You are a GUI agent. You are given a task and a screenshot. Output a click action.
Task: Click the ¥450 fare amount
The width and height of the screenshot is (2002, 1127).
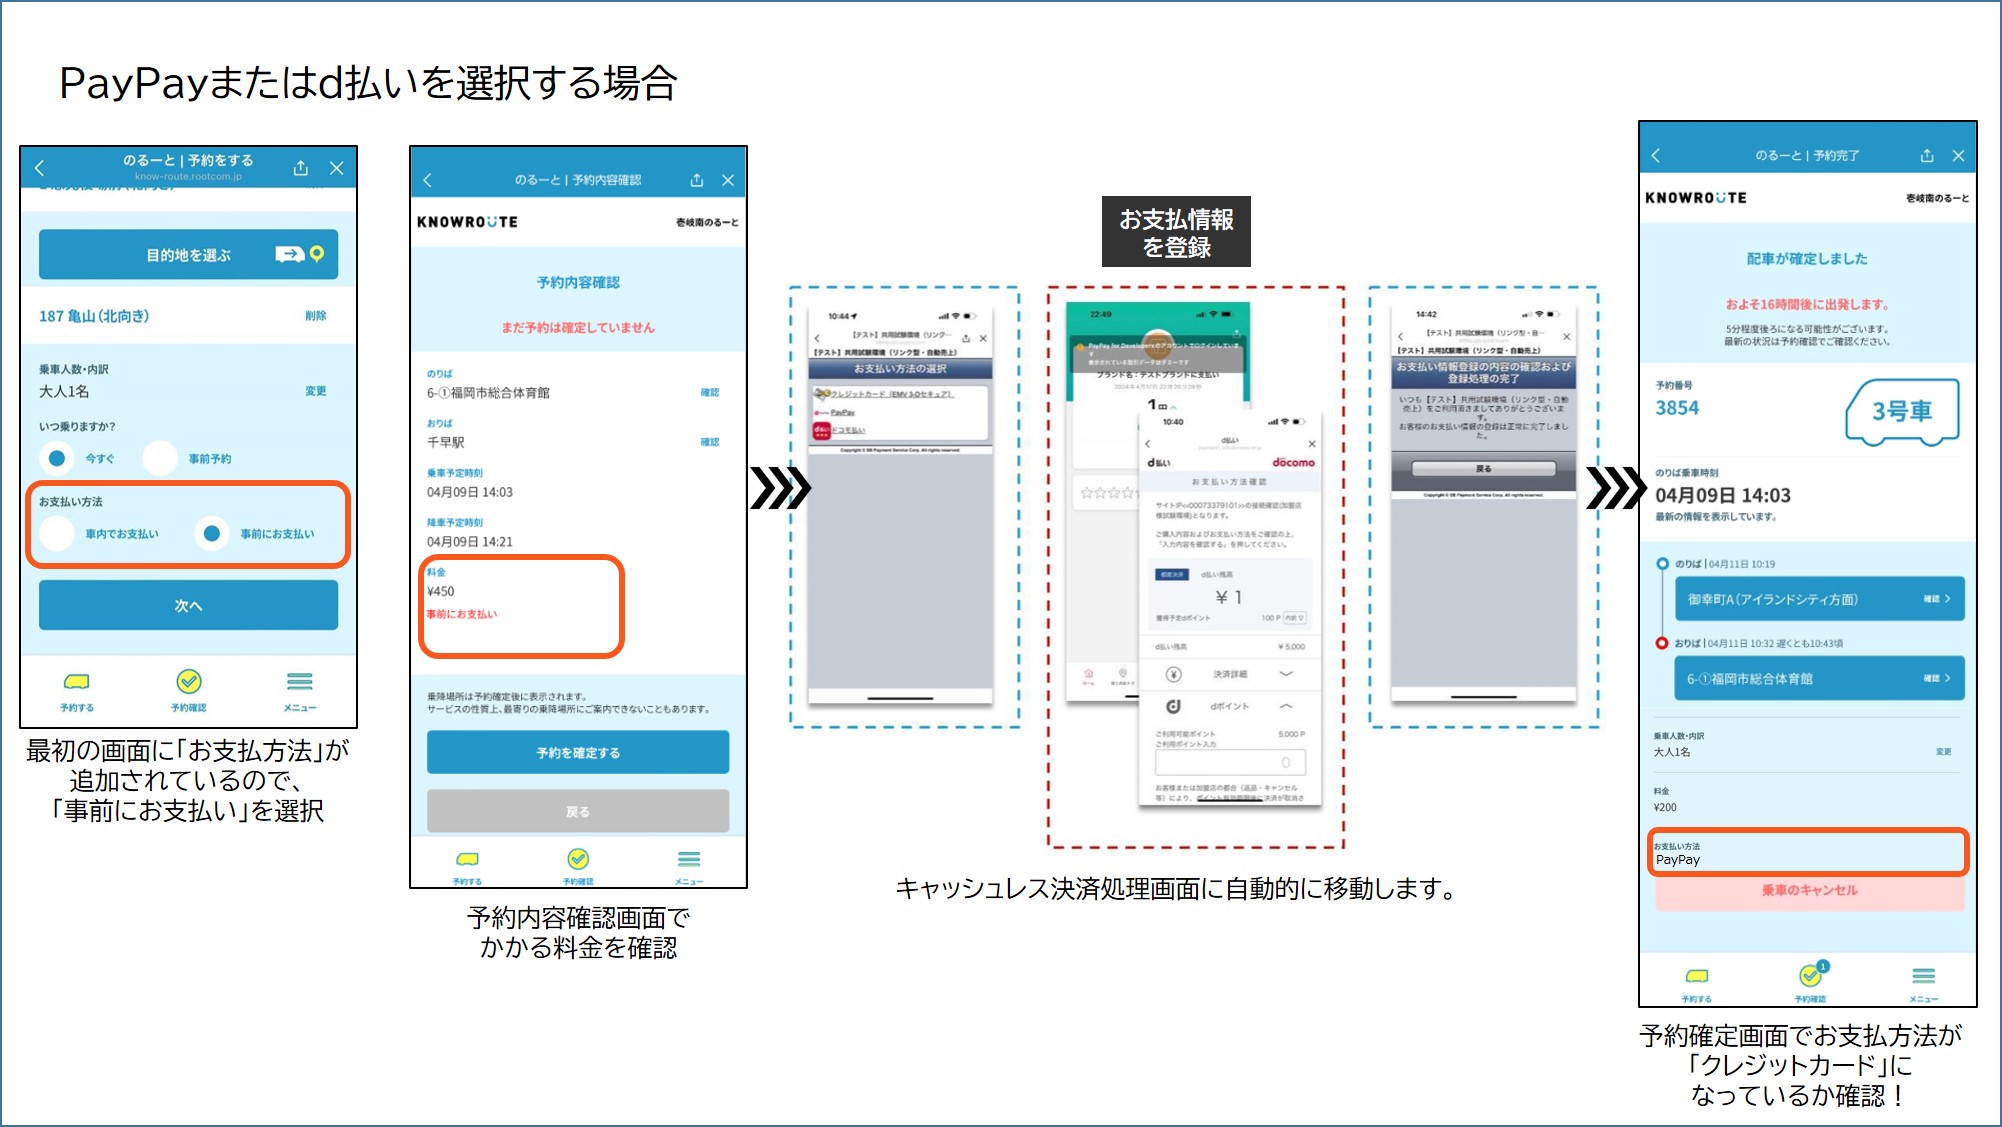coord(441,591)
